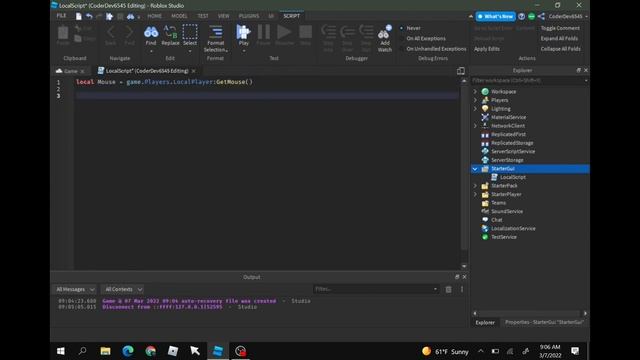The image size is (640, 360).
Task: Click Toggle Comment action
Action: coord(560,28)
